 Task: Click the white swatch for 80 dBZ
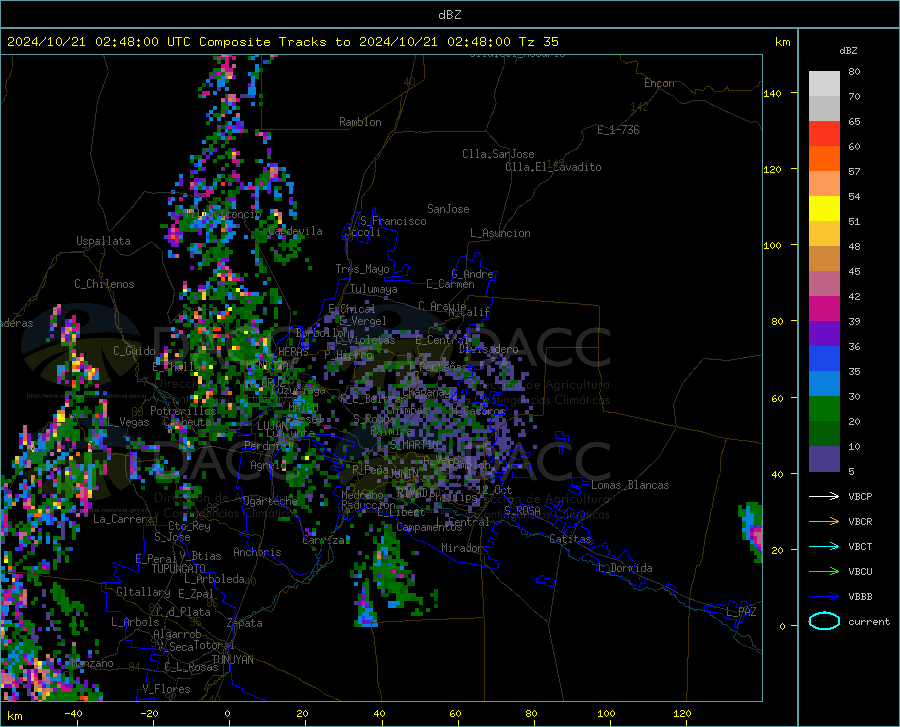coord(824,83)
